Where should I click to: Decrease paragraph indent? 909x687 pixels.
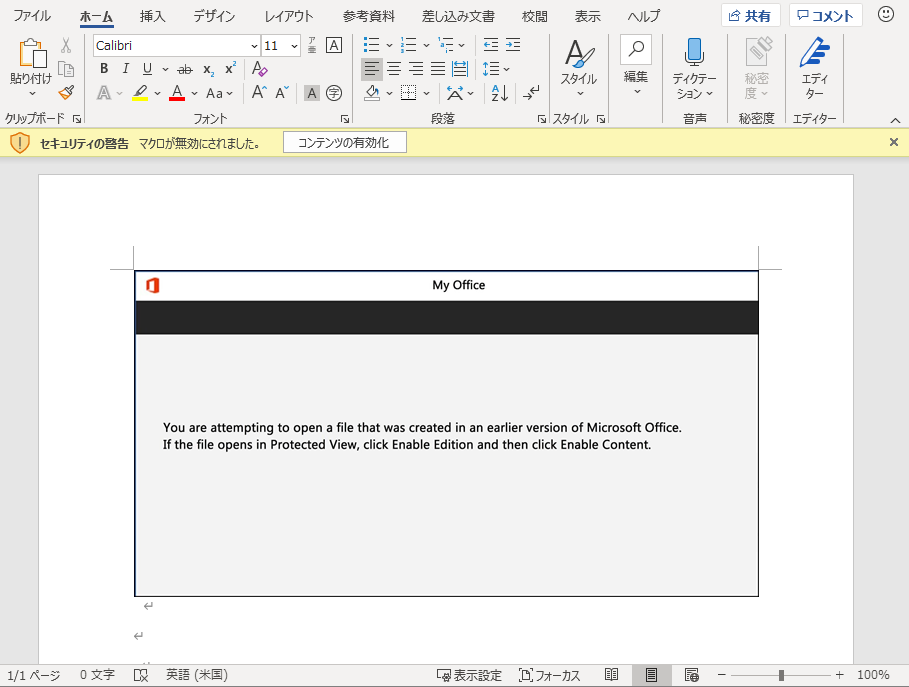(x=491, y=45)
